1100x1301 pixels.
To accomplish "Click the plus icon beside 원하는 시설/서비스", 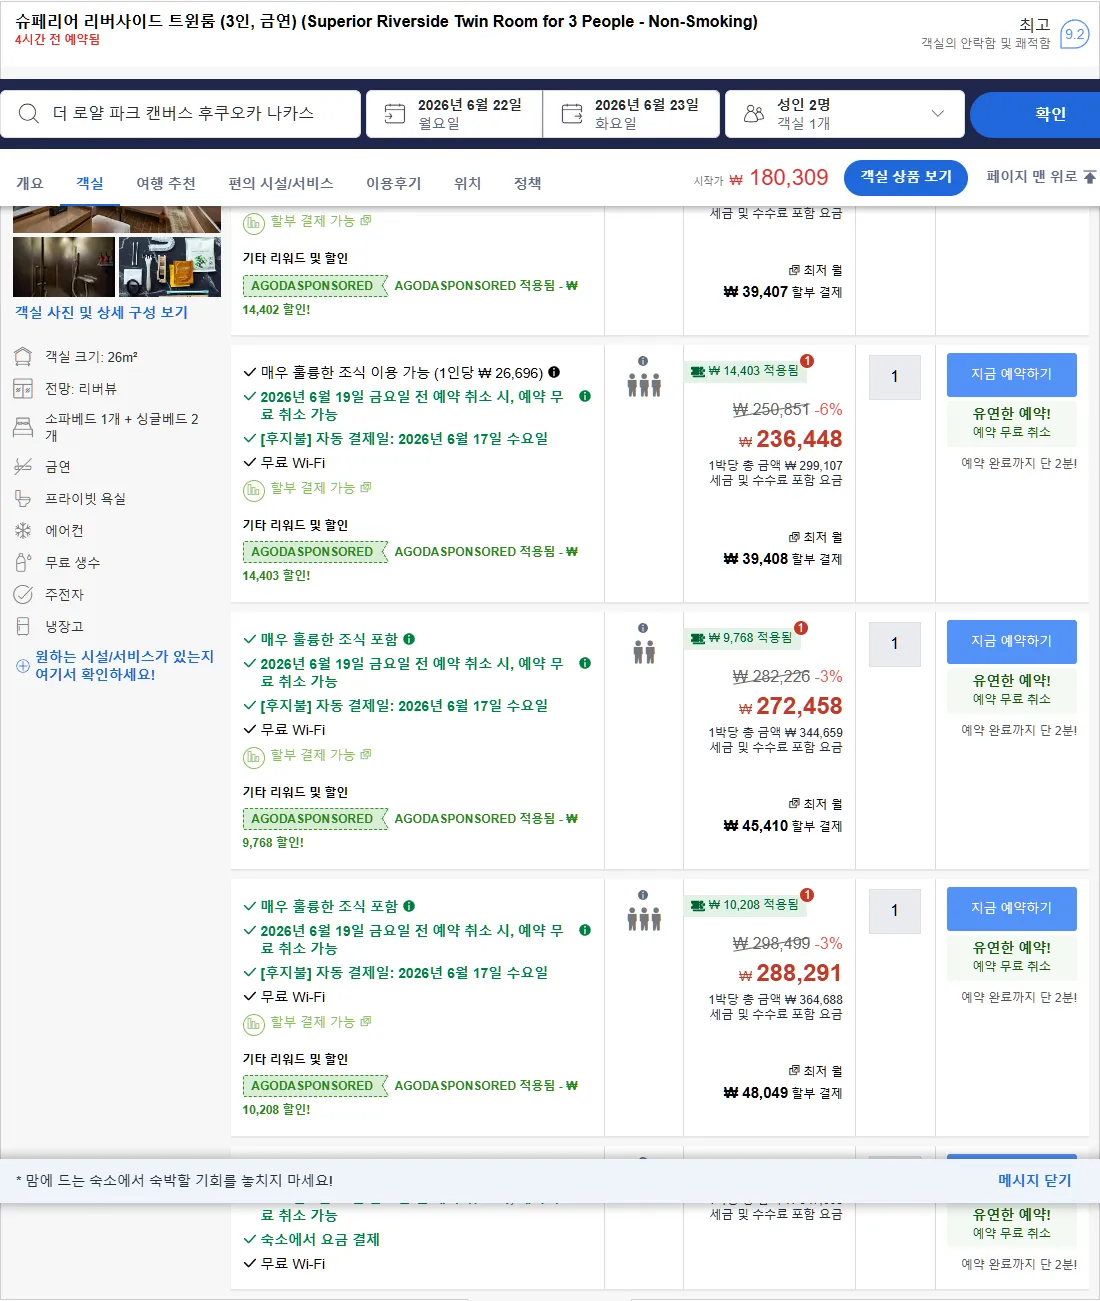I will point(23,666).
